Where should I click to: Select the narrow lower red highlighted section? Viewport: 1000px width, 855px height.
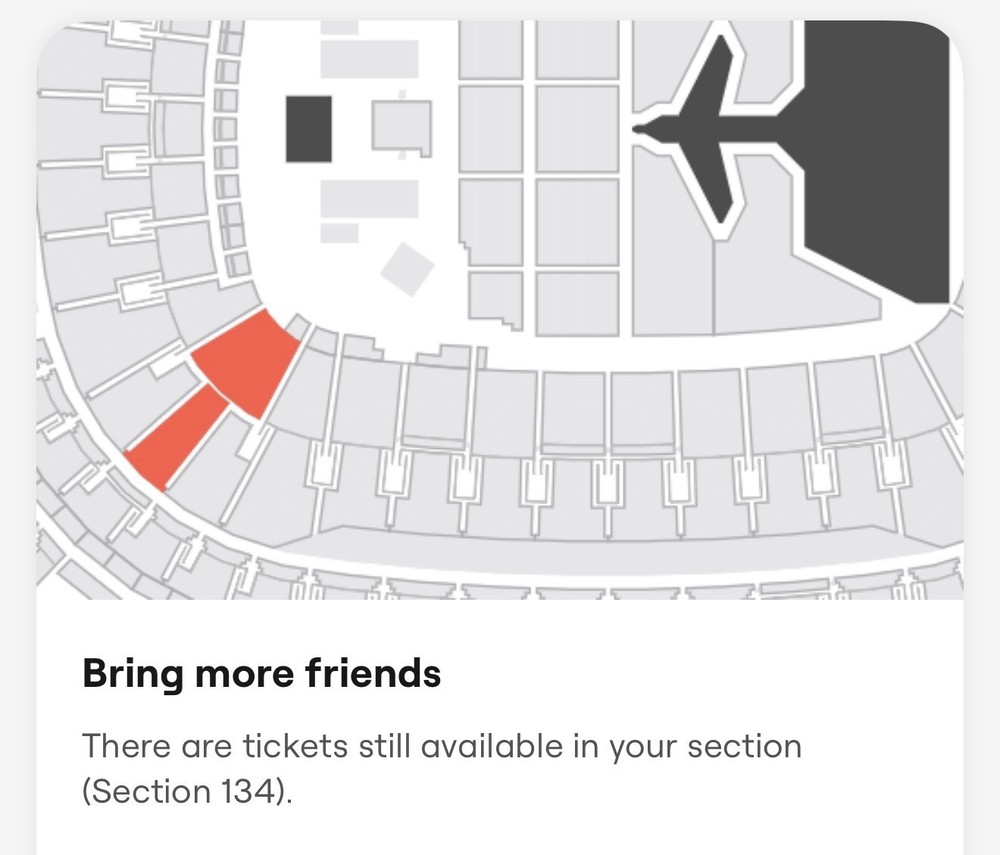coord(177,438)
